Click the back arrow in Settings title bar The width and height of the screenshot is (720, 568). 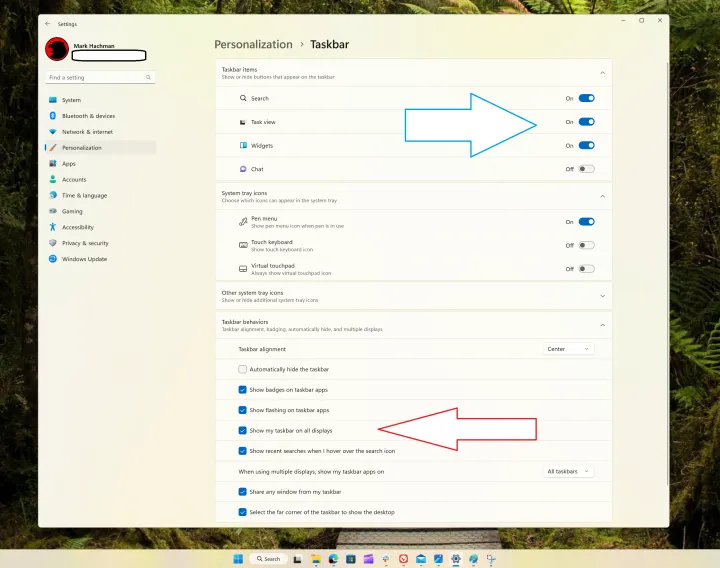coord(47,24)
